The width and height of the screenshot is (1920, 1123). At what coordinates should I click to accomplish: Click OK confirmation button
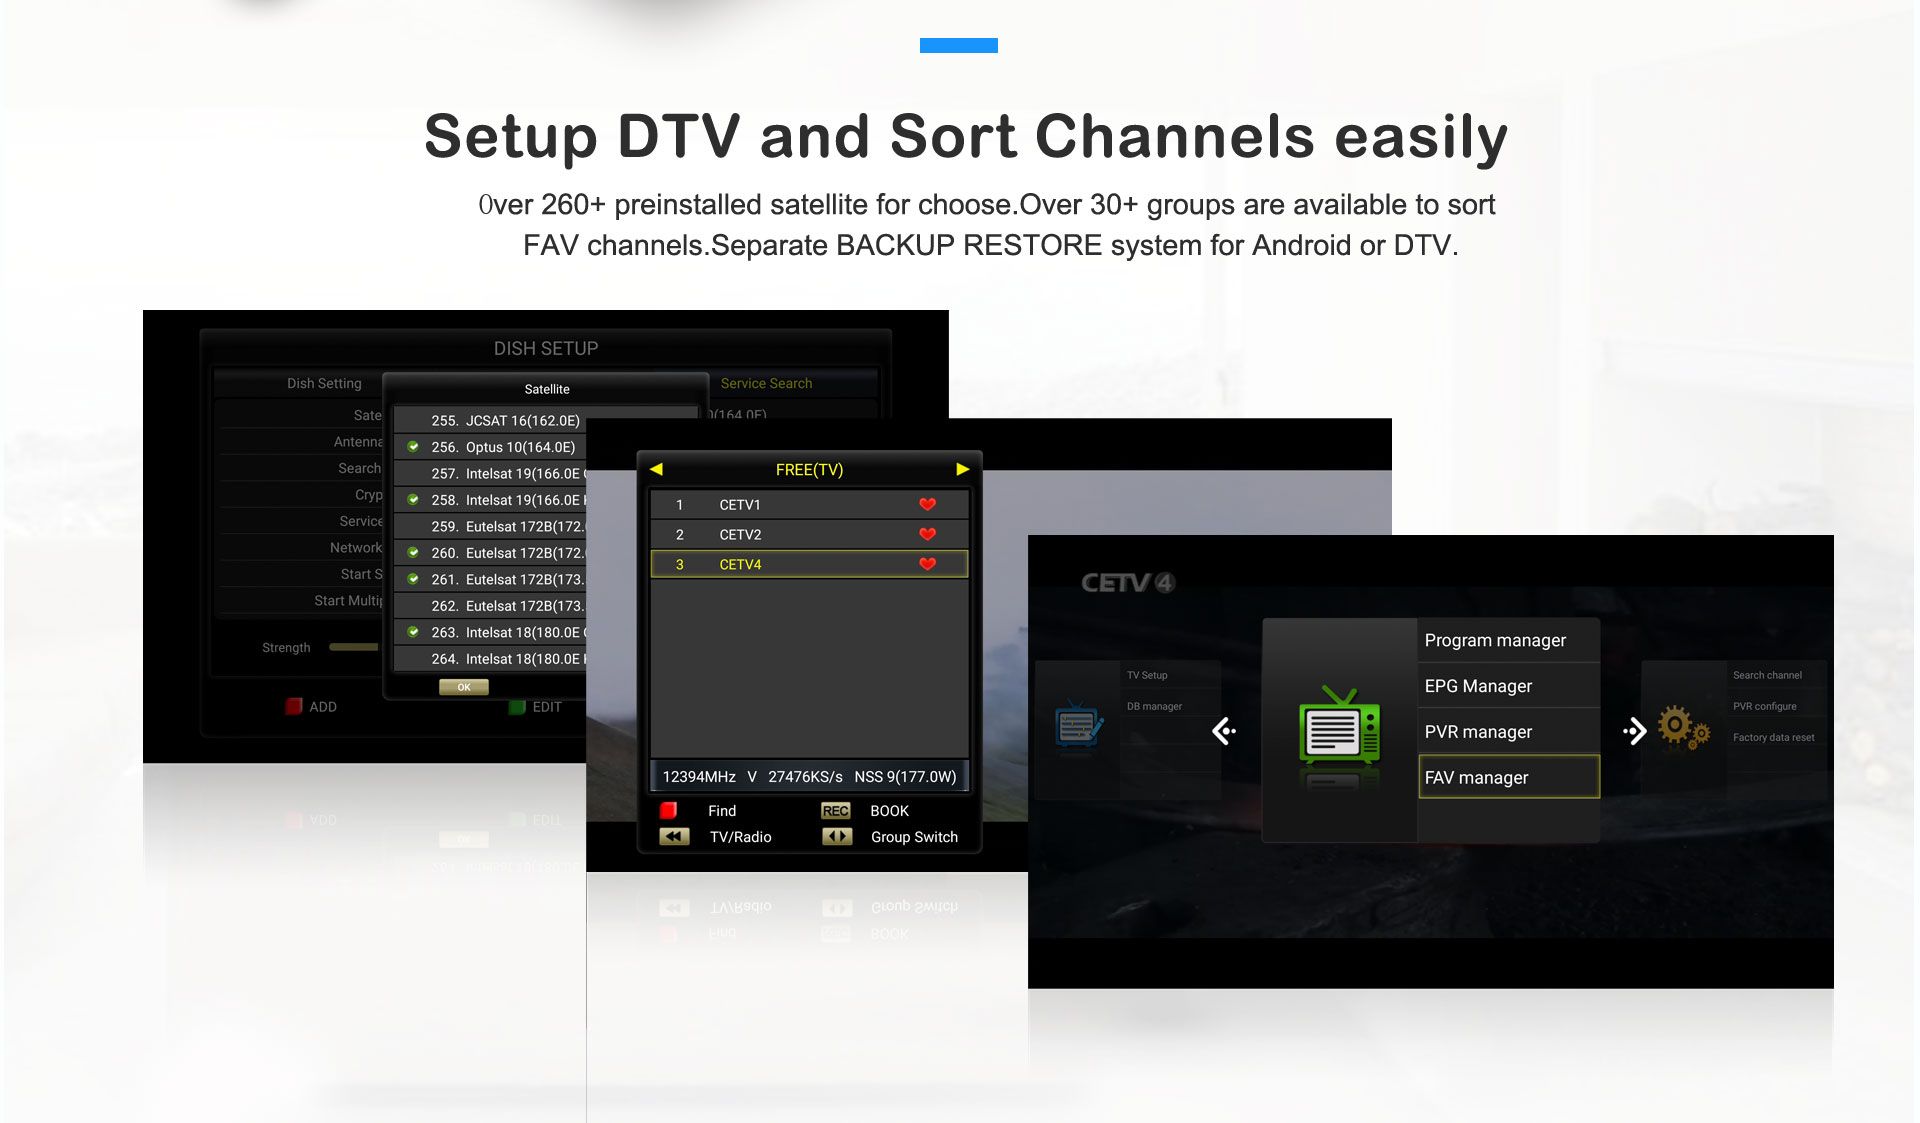(460, 686)
